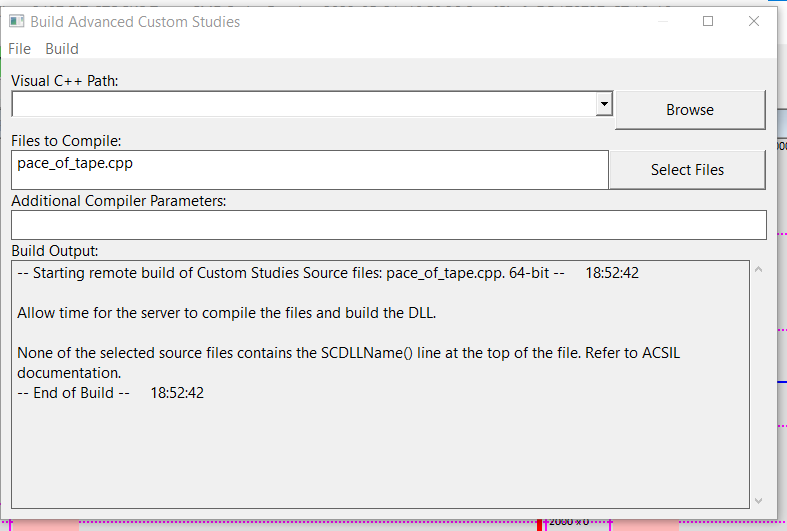
Task: Open the Build menu
Action: 62,48
